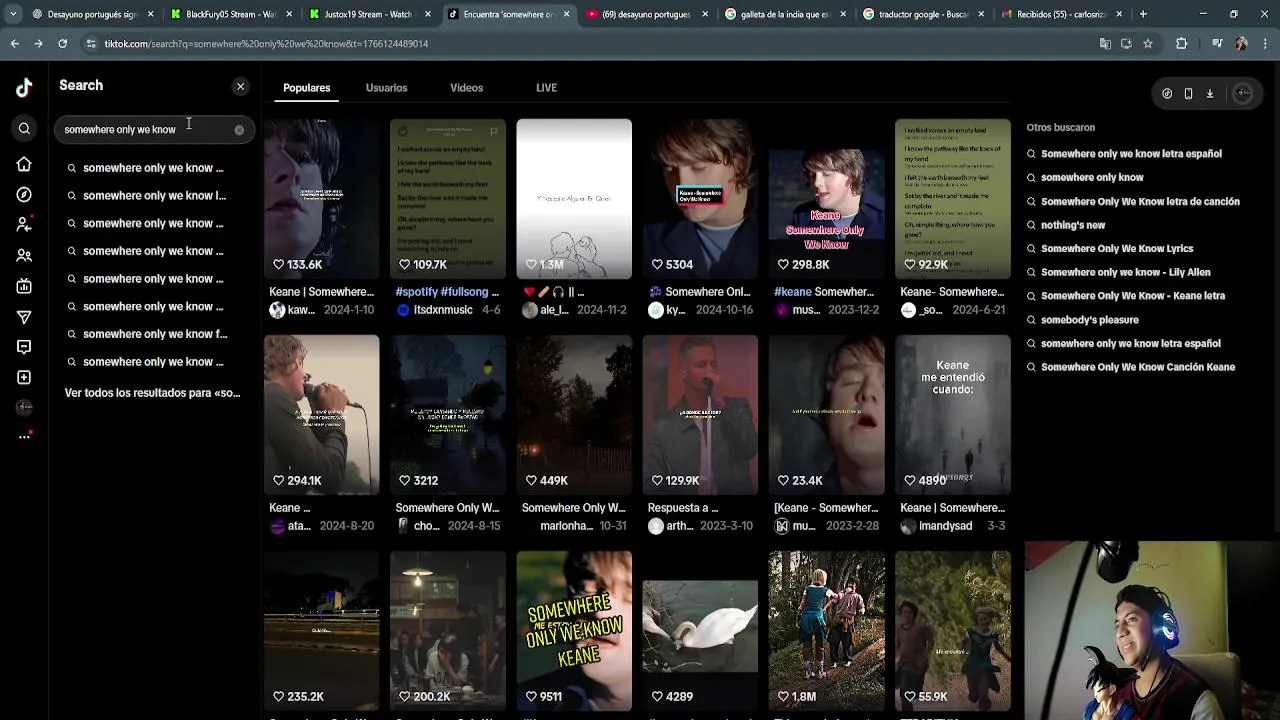Open the Friends icon in the sidebar
Screen dimensions: 1280x720
24,256
